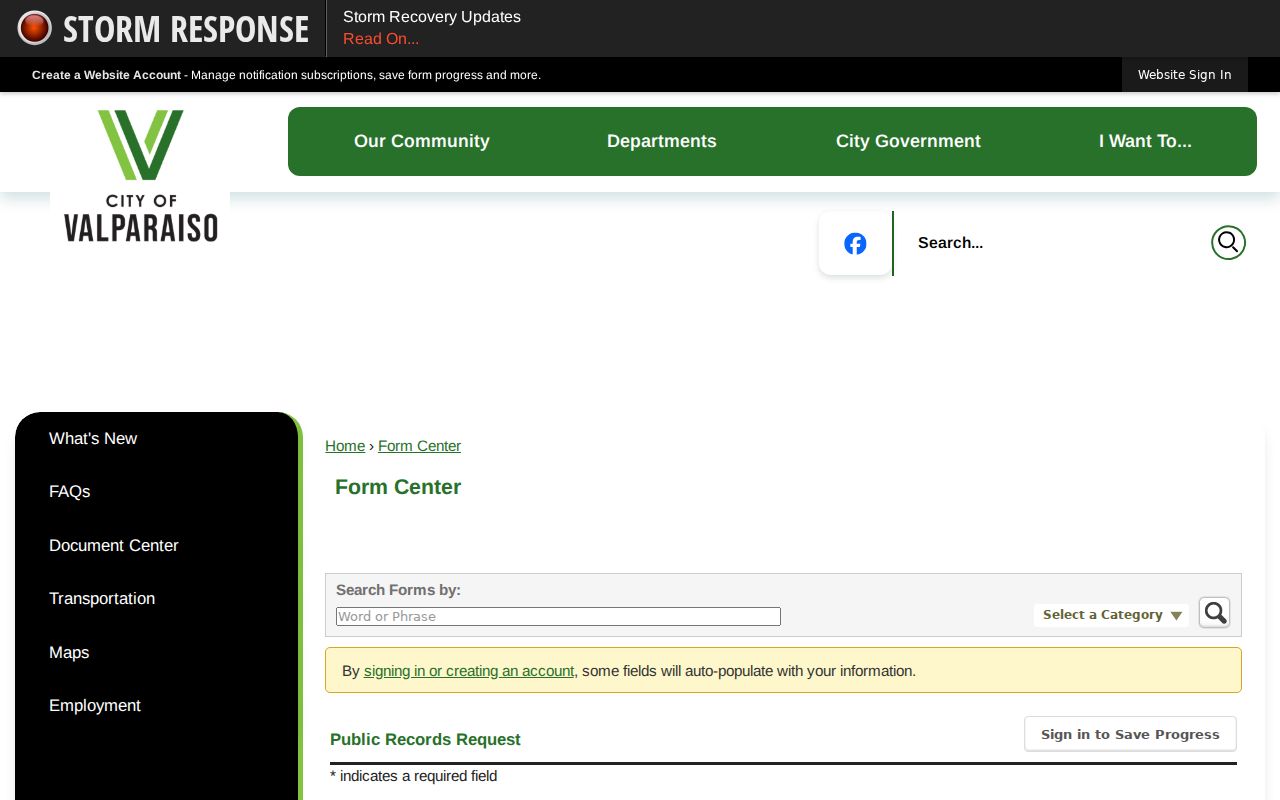Click the form search magnifier button

coord(1214,612)
